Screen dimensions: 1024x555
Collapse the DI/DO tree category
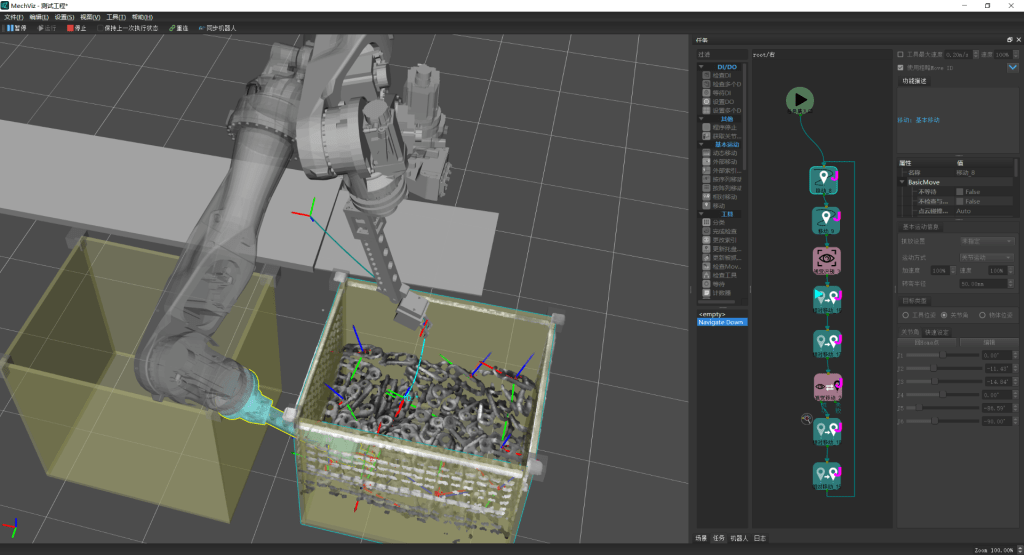[702, 67]
